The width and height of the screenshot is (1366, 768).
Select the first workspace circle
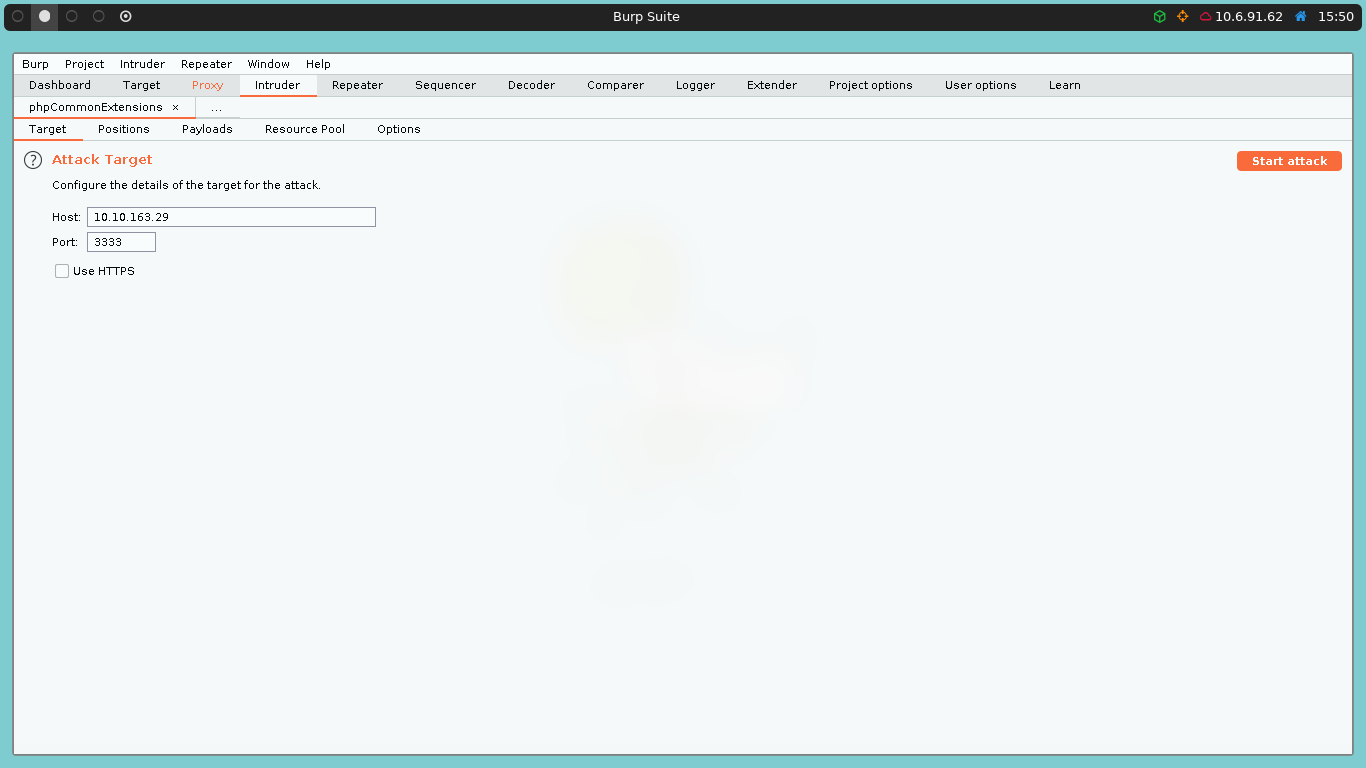point(17,16)
